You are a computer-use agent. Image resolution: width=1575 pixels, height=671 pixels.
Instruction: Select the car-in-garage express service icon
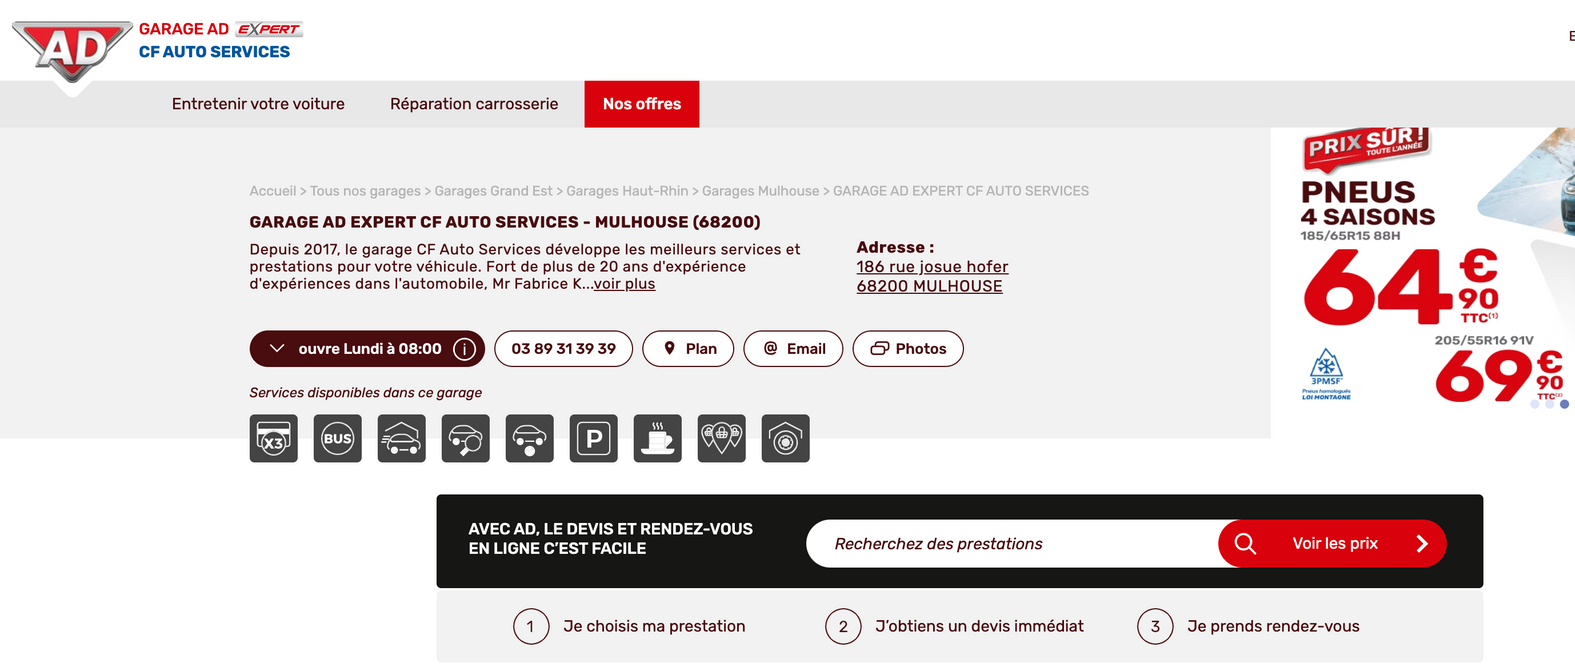(402, 438)
